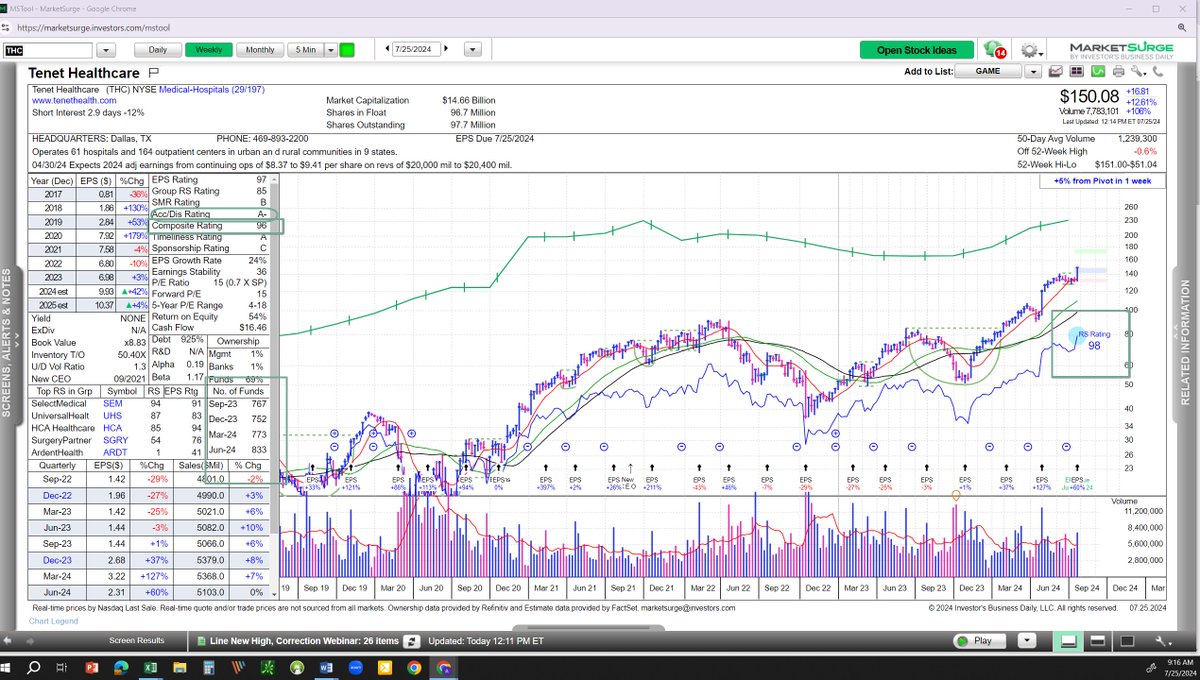Open the UHS symbol link for UniversalHealt
1200x680 pixels.
113,414
